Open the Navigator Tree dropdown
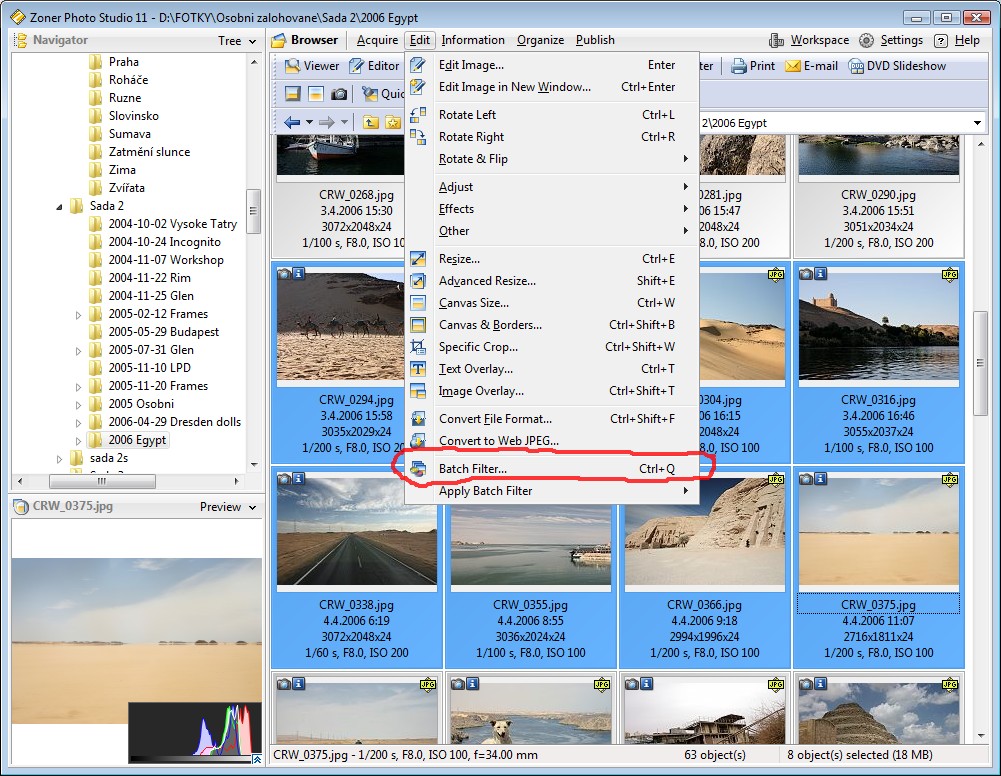1001x776 pixels. point(237,41)
